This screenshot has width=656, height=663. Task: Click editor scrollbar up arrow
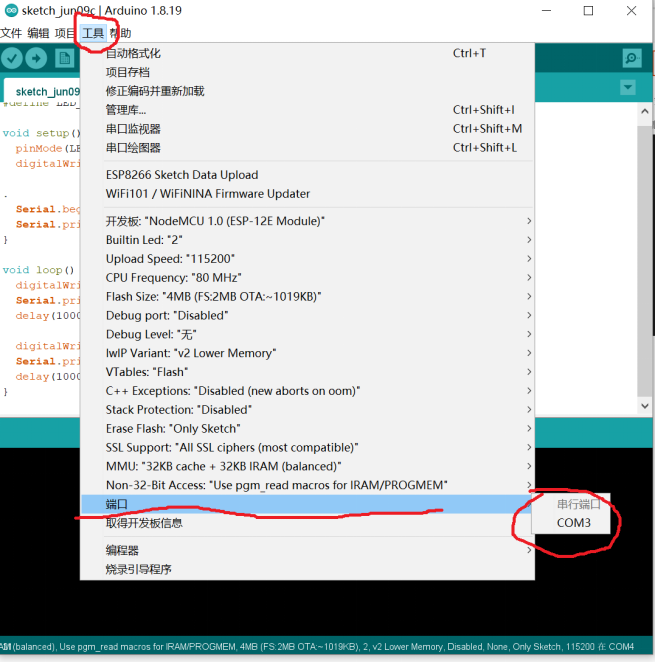tap(645, 111)
